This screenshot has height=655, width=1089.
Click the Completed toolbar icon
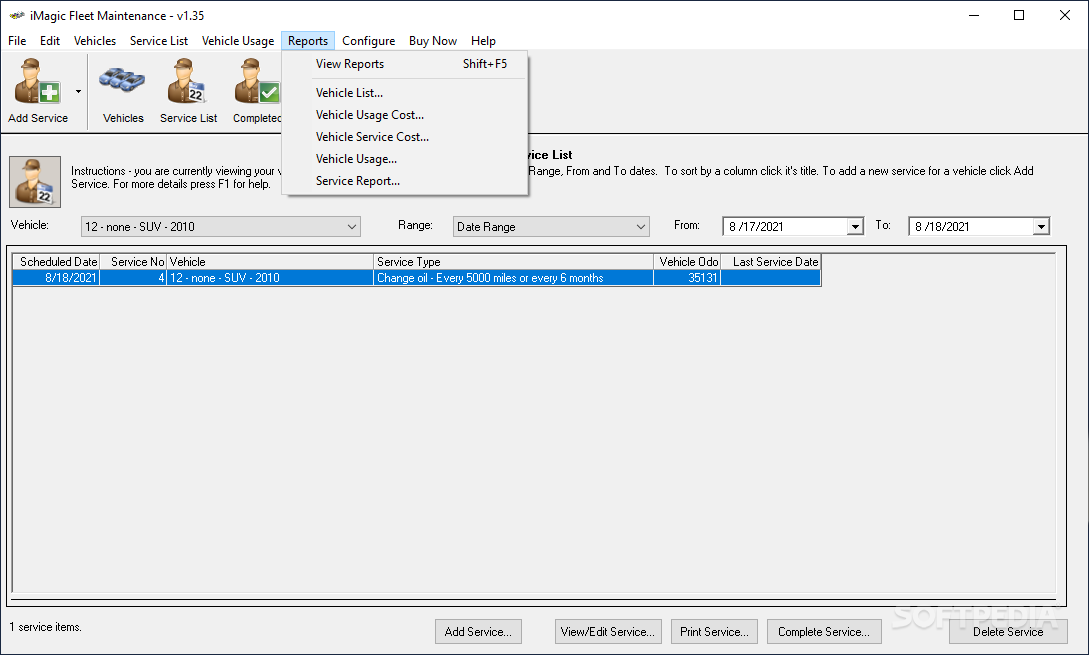tap(256, 90)
